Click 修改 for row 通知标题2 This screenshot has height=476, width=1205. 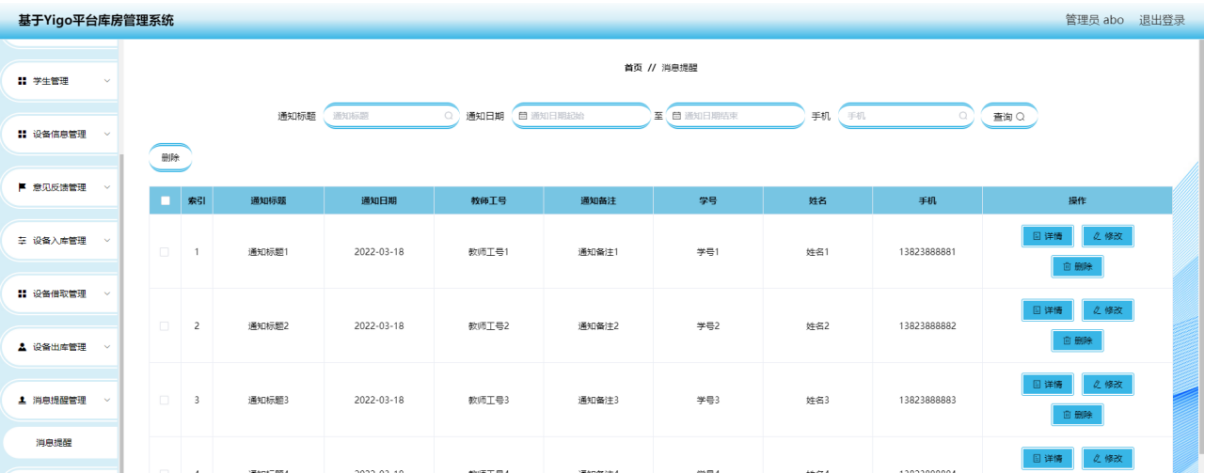click(1107, 310)
